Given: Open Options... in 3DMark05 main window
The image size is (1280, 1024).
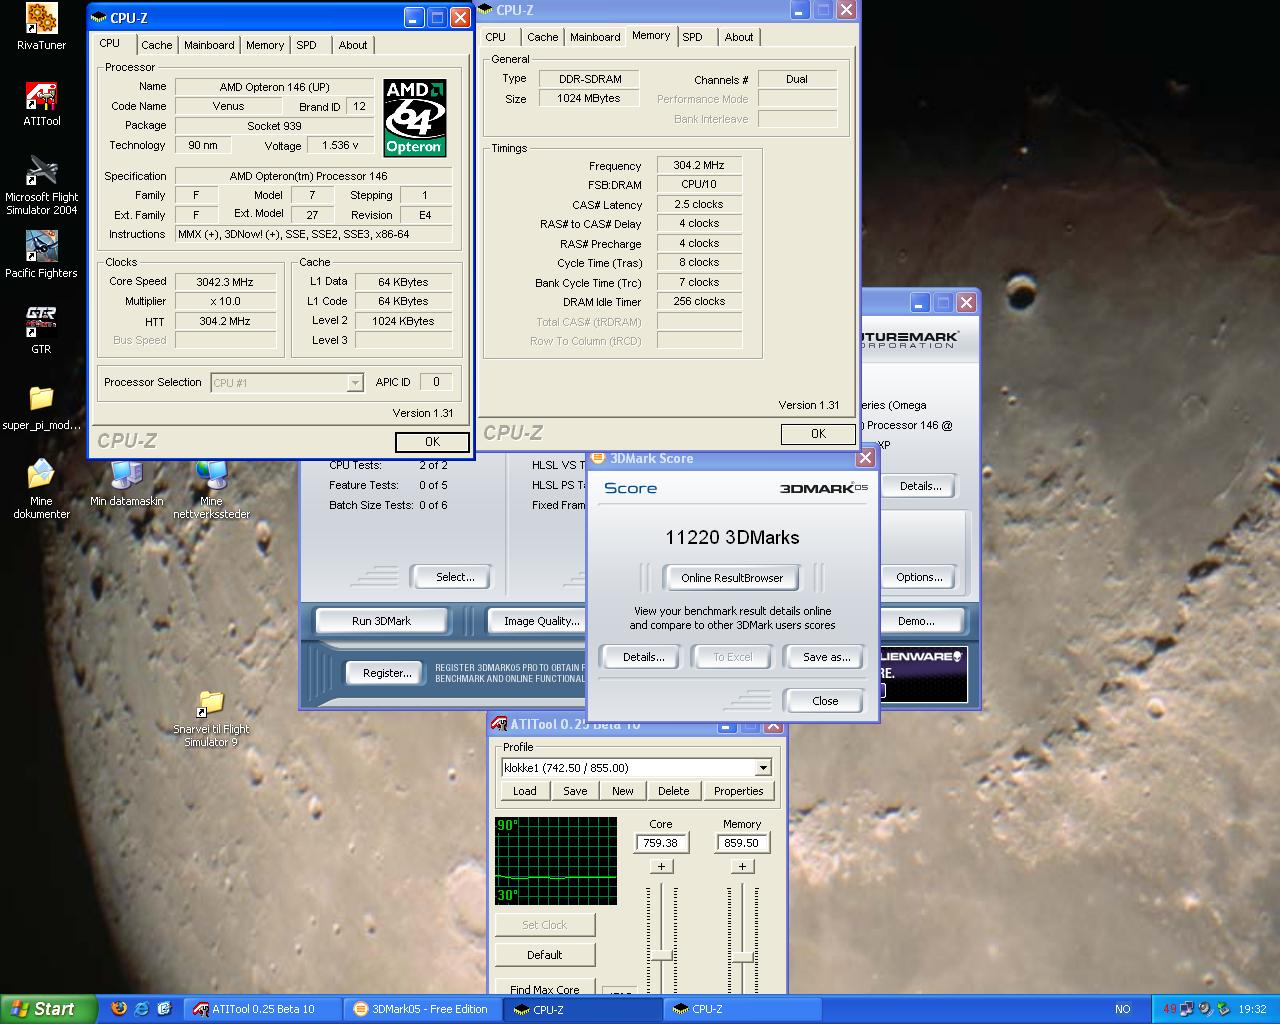Looking at the screenshot, I should [919, 577].
